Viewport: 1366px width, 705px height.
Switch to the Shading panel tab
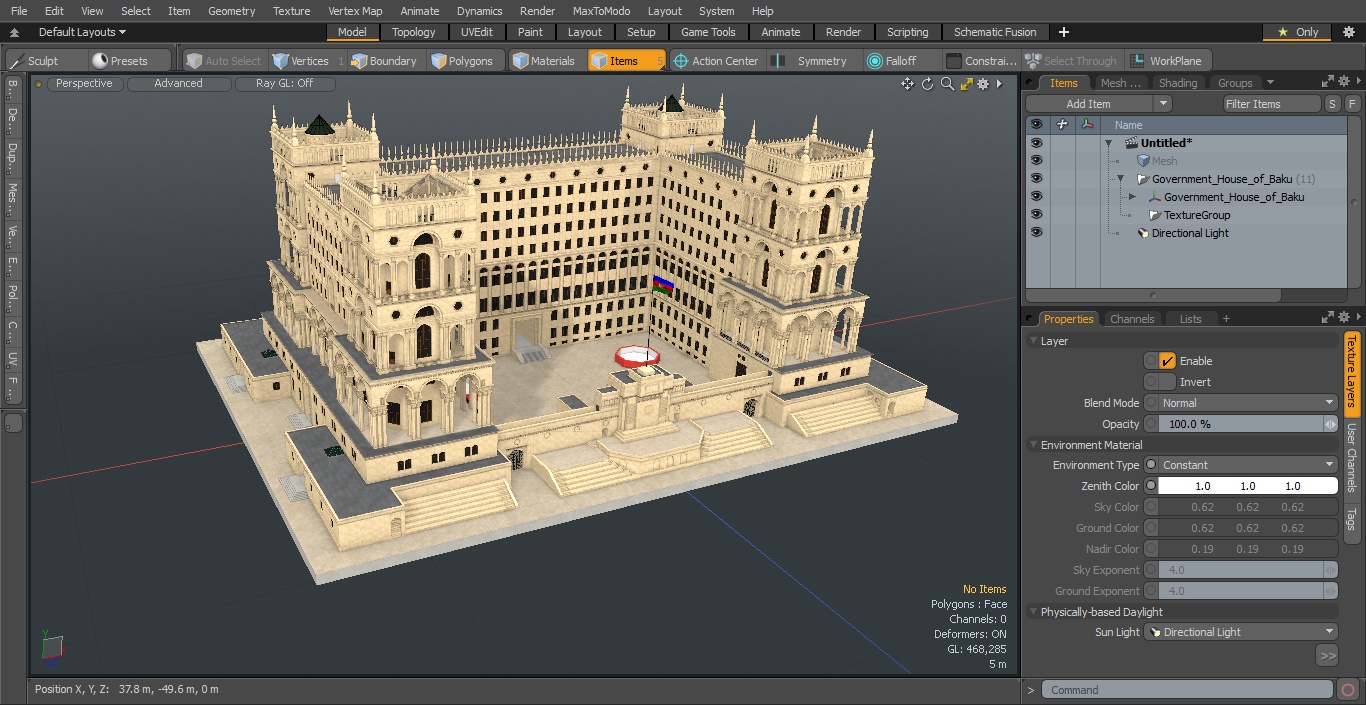(x=1177, y=83)
